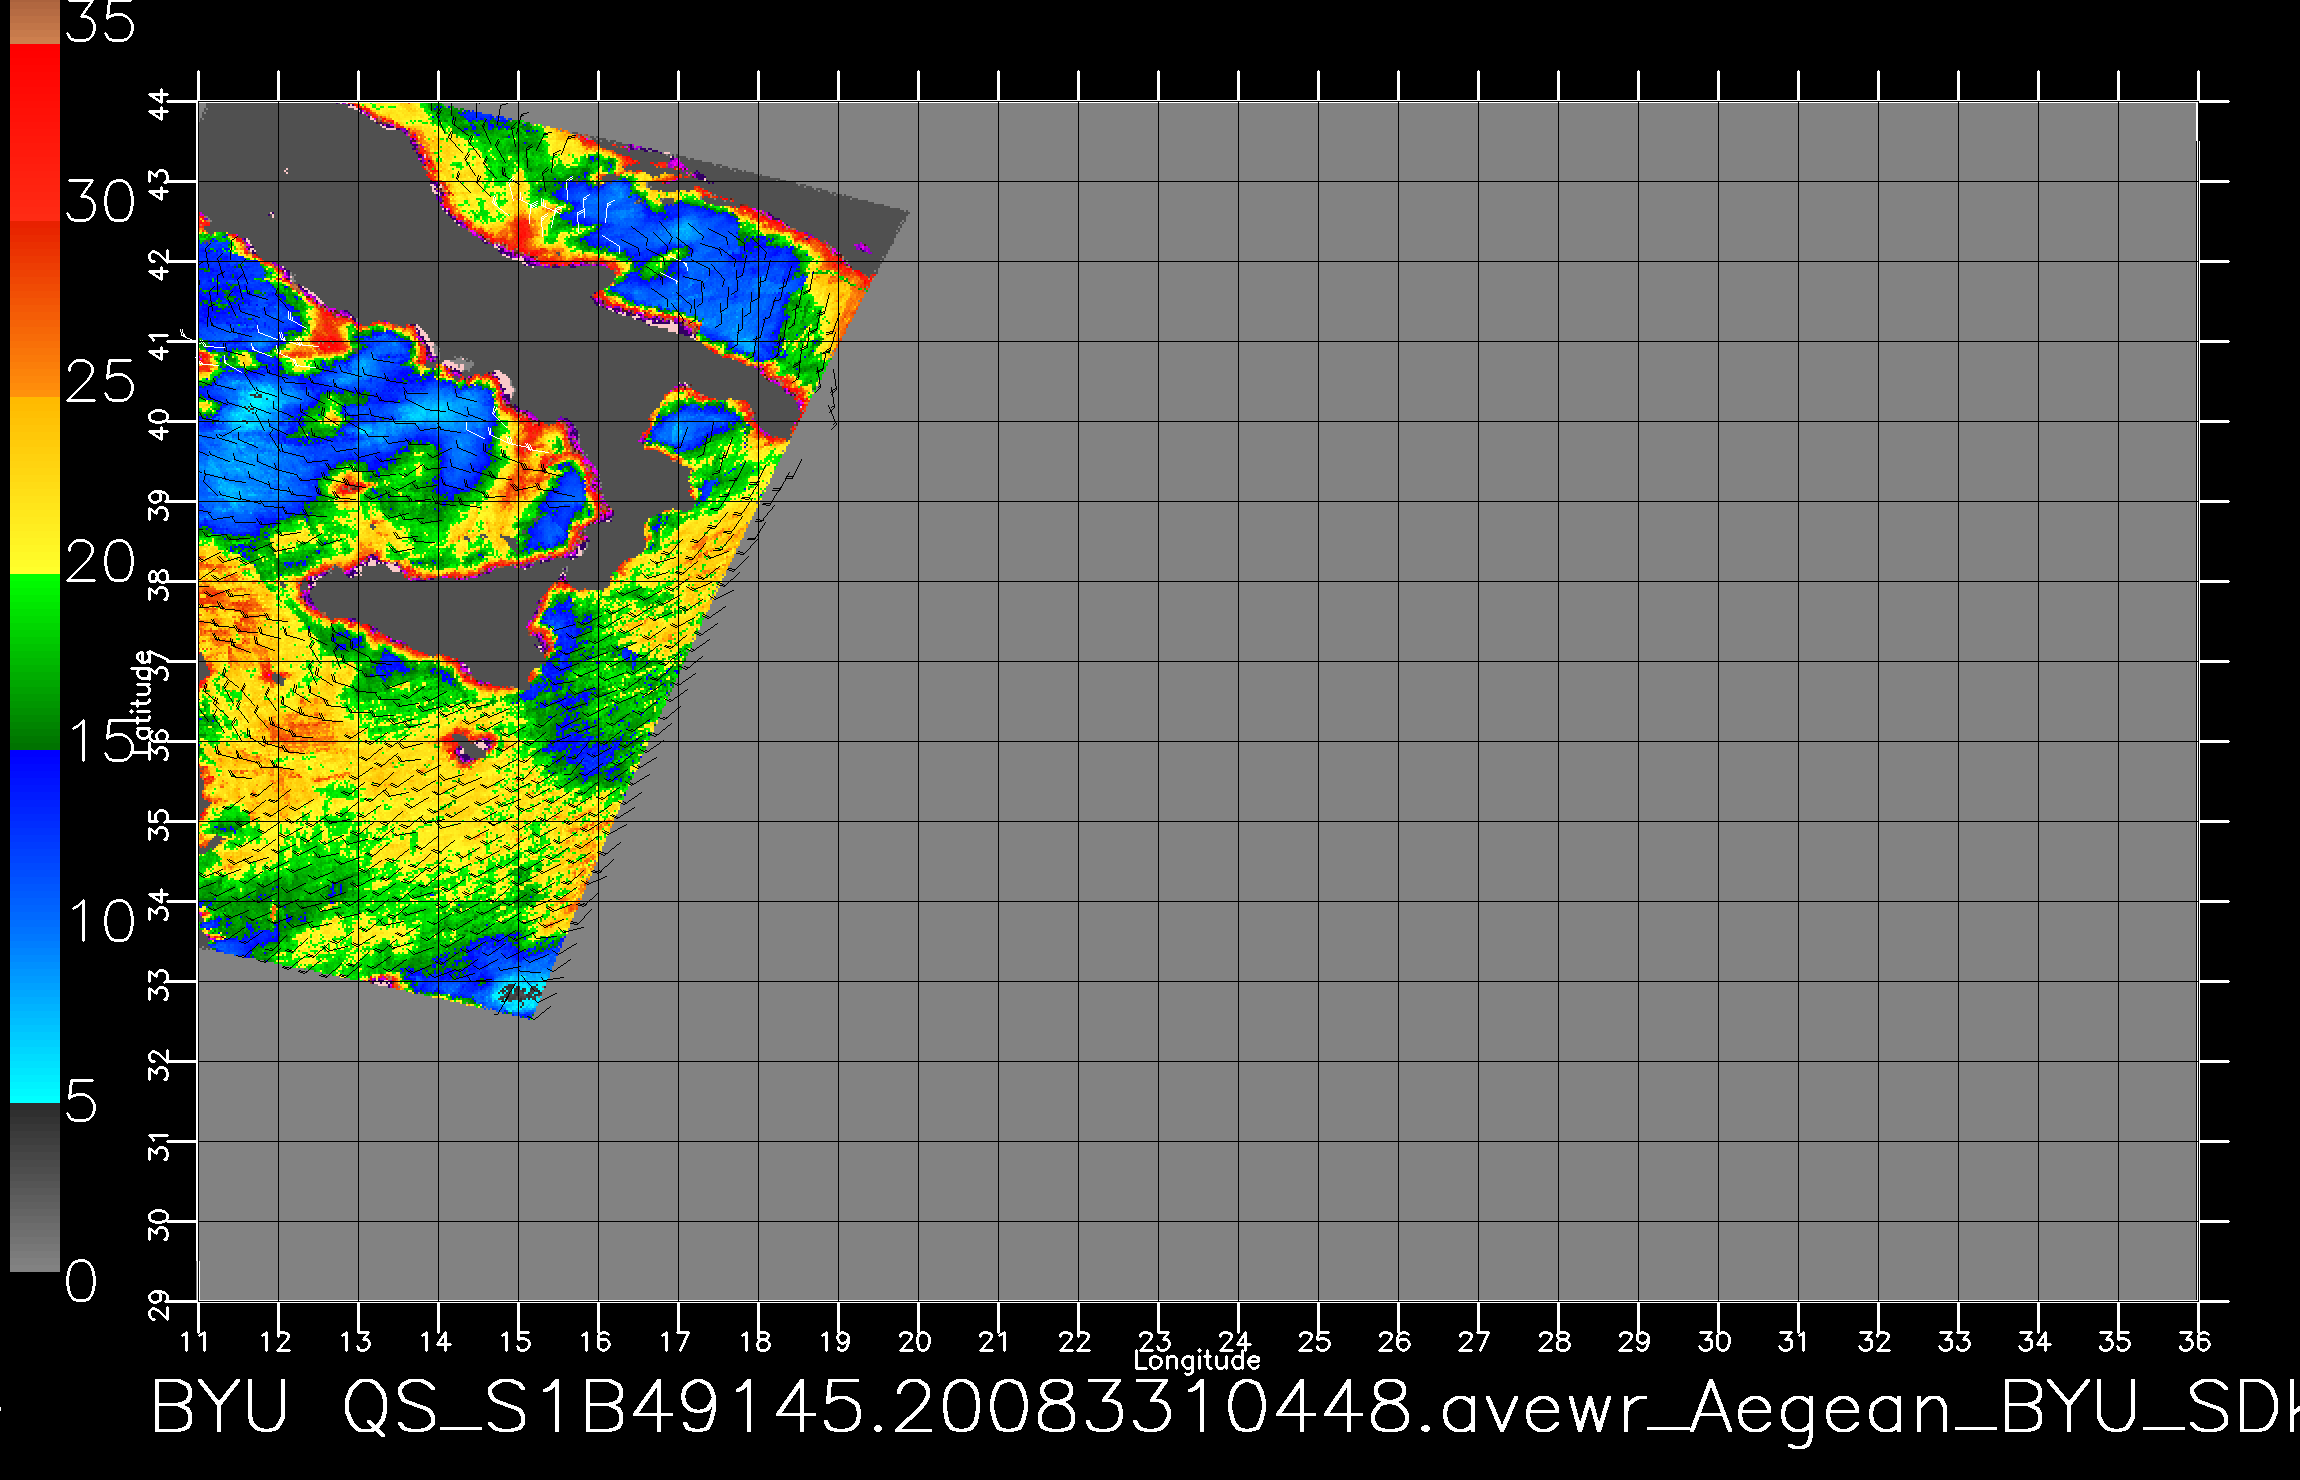Click latitude axis label "42"
The image size is (2300, 1480).
(160, 265)
